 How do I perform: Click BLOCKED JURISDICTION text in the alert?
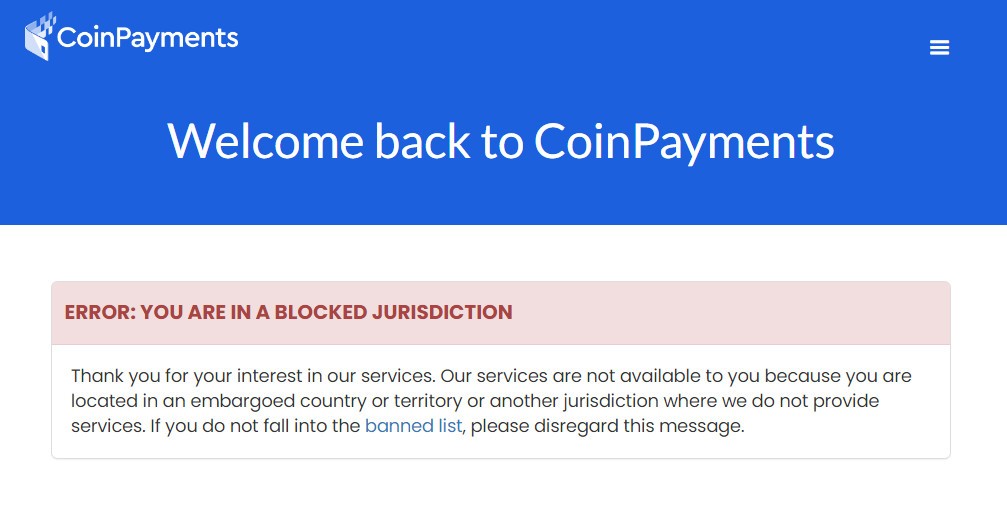coord(394,312)
